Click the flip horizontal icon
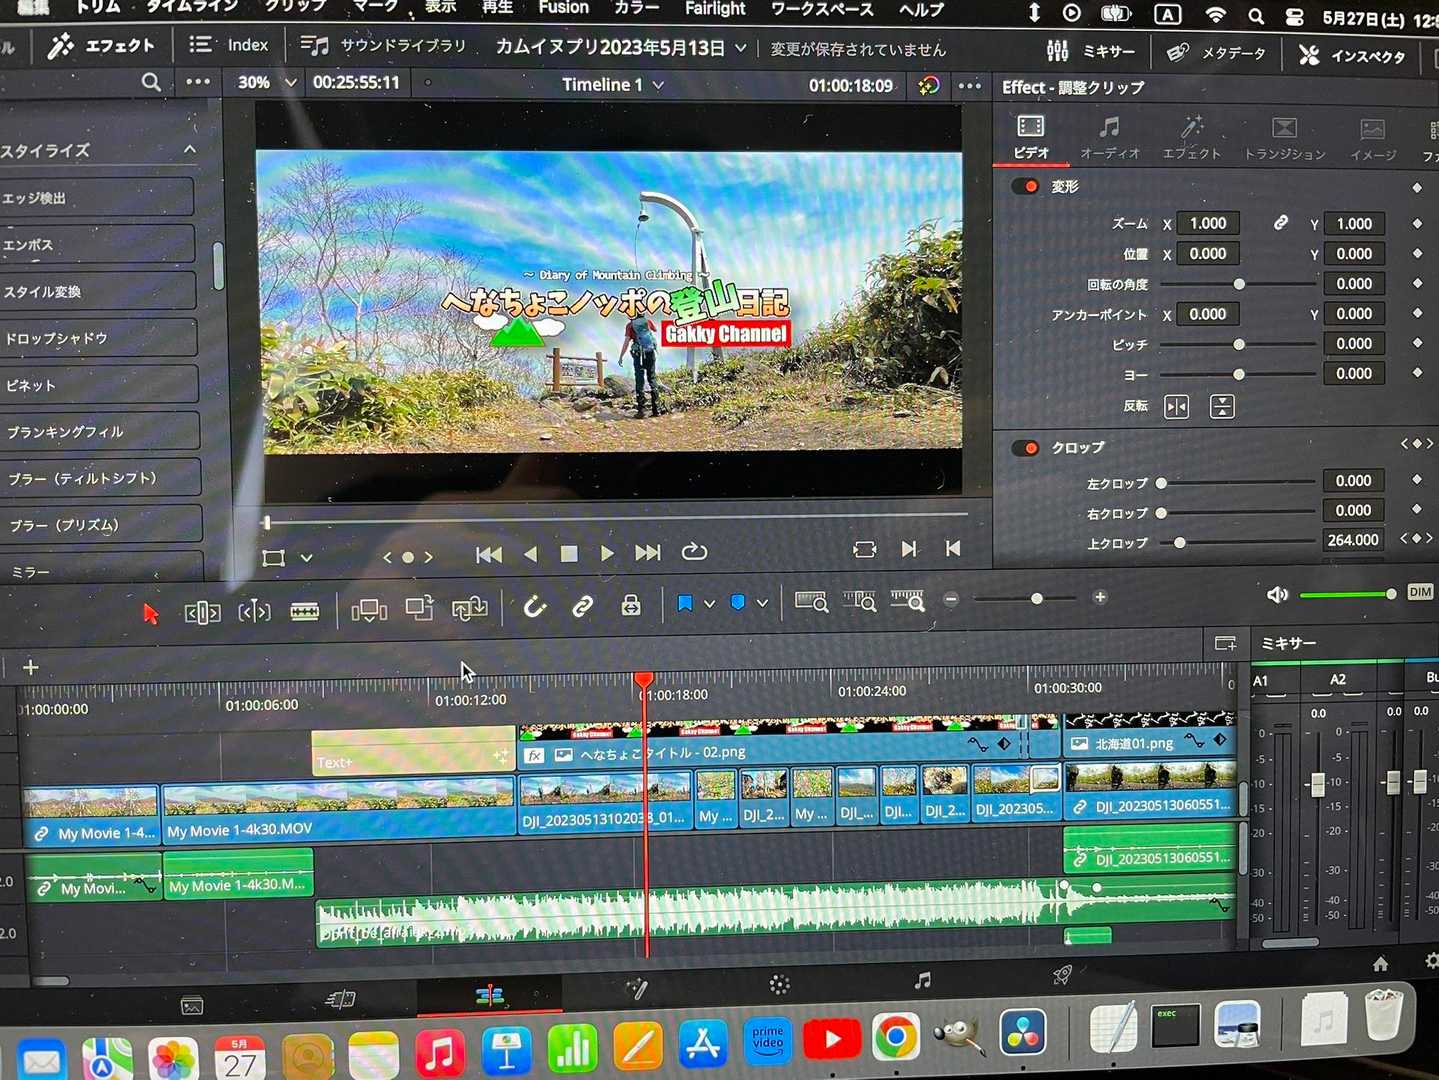Screen dimensions: 1439x1080 [1176, 406]
